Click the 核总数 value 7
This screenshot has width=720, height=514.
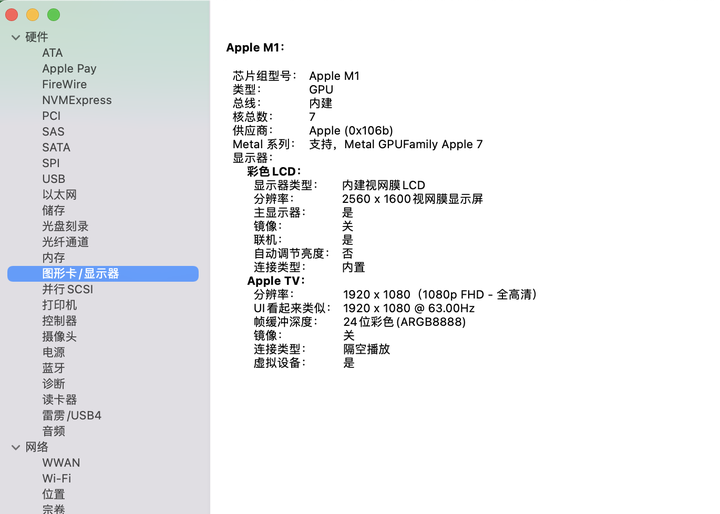312,117
